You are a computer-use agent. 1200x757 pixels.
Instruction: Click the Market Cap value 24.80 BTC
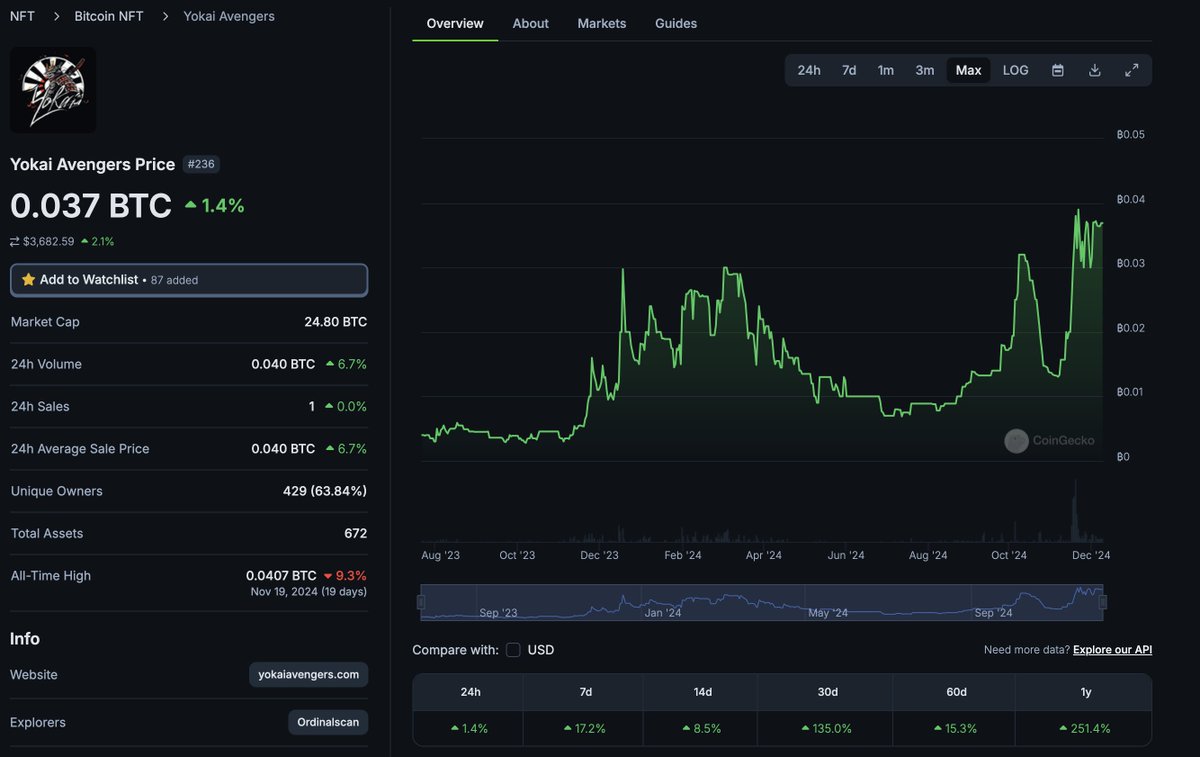(x=335, y=322)
